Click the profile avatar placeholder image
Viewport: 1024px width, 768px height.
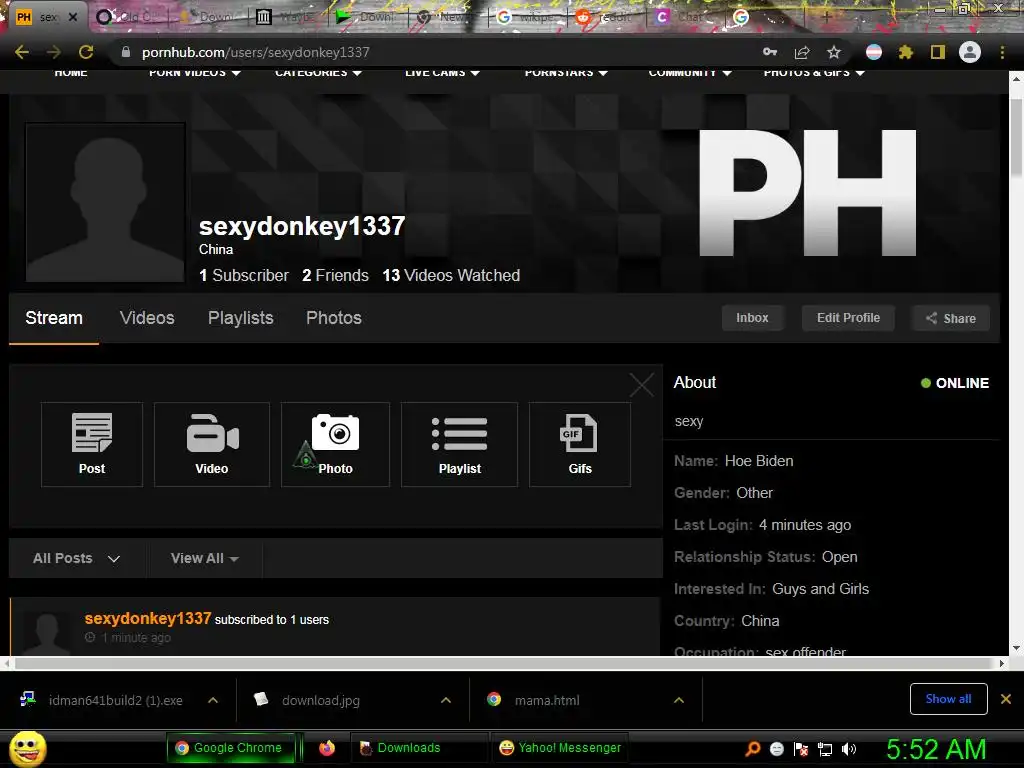(x=105, y=202)
